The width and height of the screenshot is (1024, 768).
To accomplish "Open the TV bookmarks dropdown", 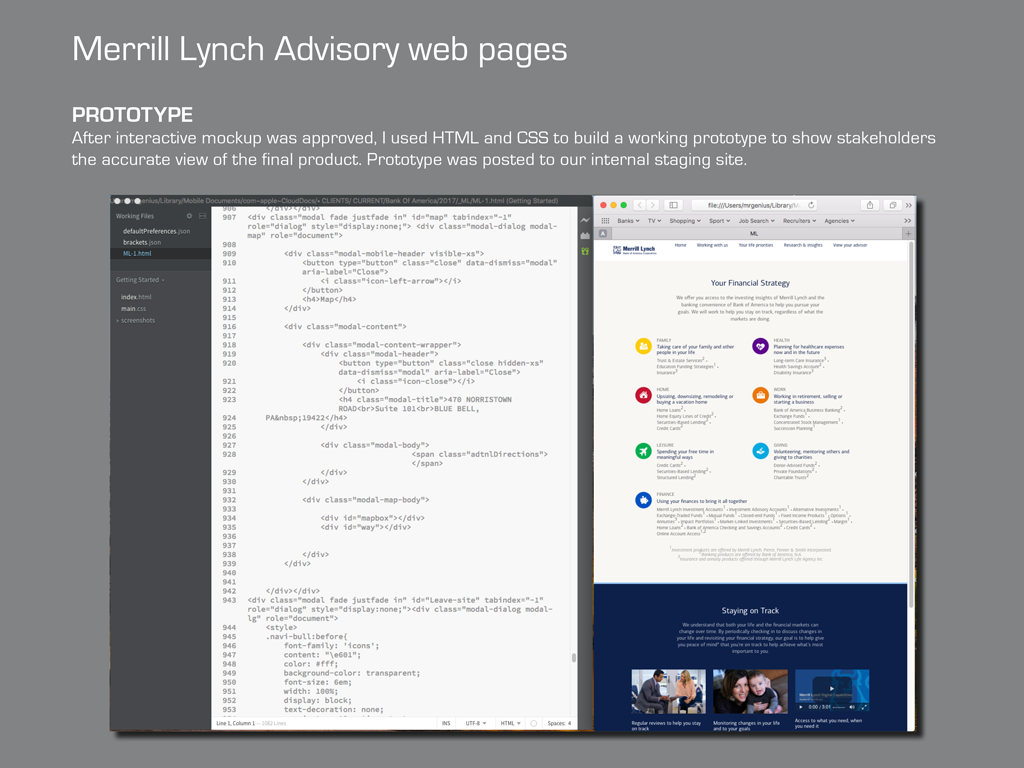I will pos(654,221).
